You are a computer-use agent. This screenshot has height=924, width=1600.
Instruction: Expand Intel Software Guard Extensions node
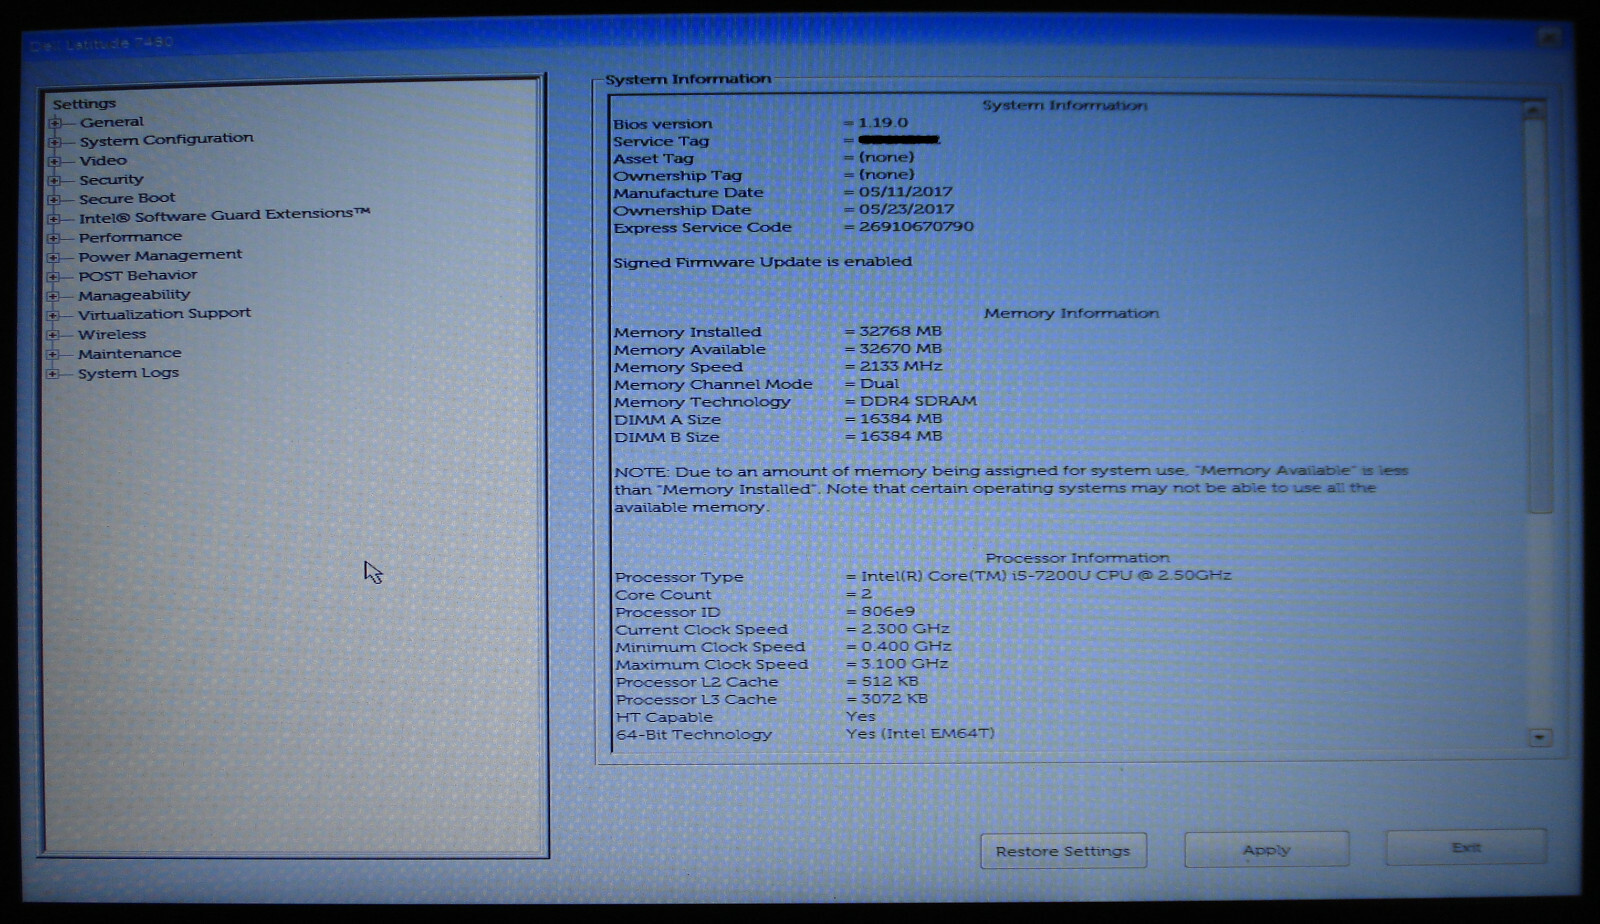[x=54, y=218]
